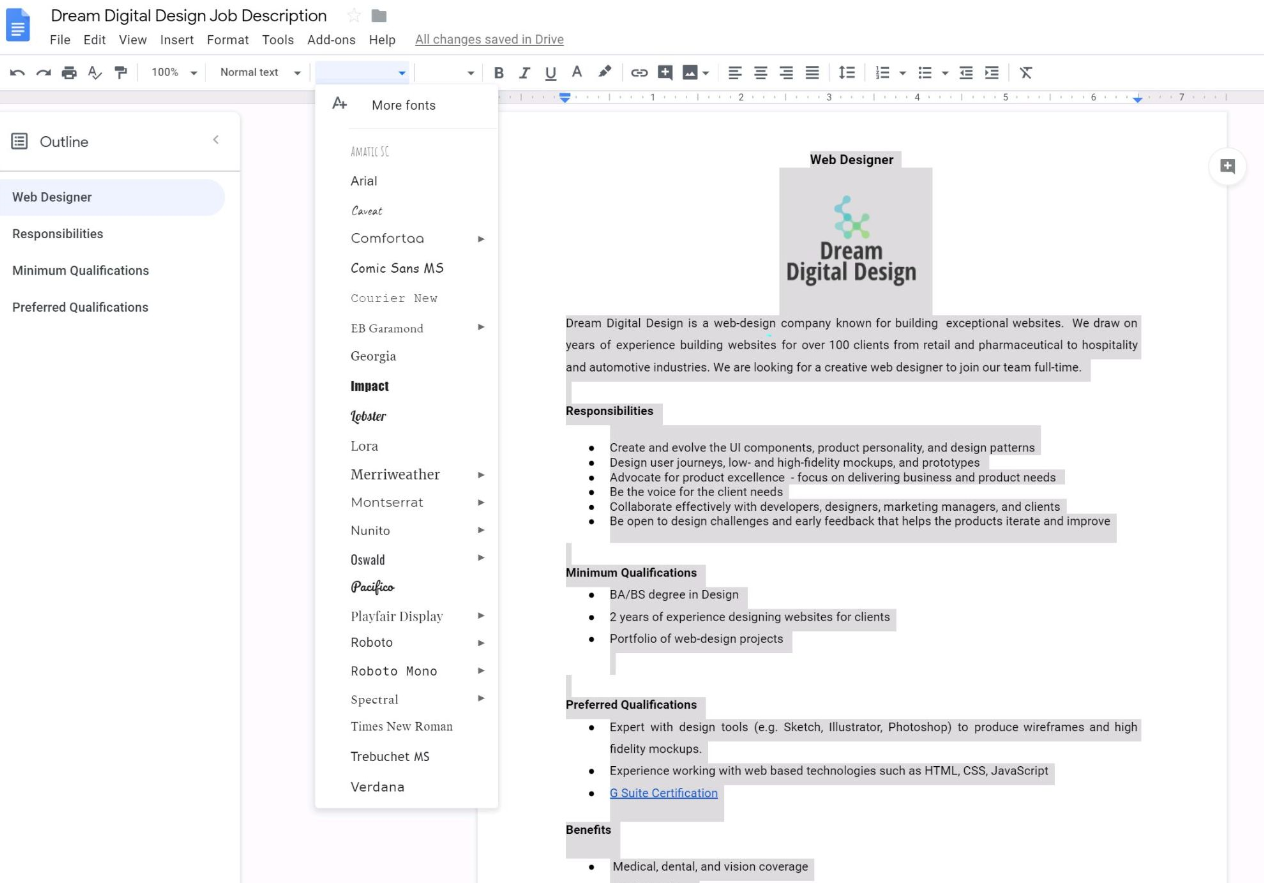Apply a numbered list
The height and width of the screenshot is (883, 1264).
[x=882, y=72]
